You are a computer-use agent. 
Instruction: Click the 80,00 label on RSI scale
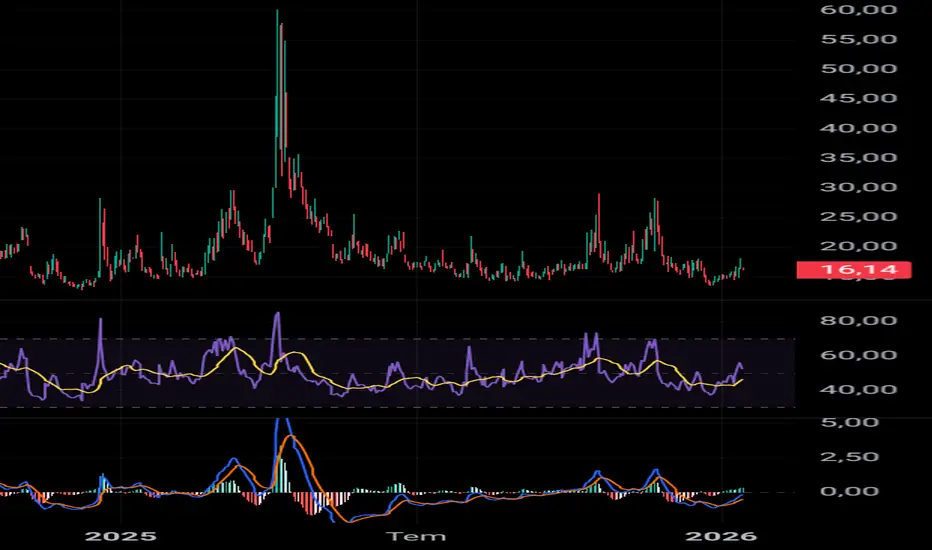pyautogui.click(x=858, y=320)
